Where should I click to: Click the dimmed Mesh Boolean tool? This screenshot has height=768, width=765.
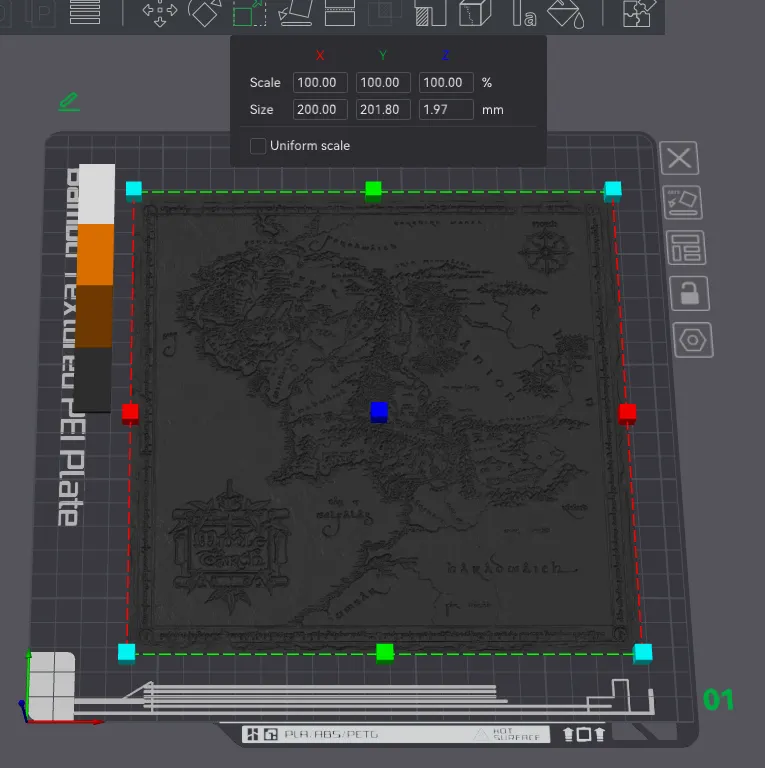click(x=385, y=13)
